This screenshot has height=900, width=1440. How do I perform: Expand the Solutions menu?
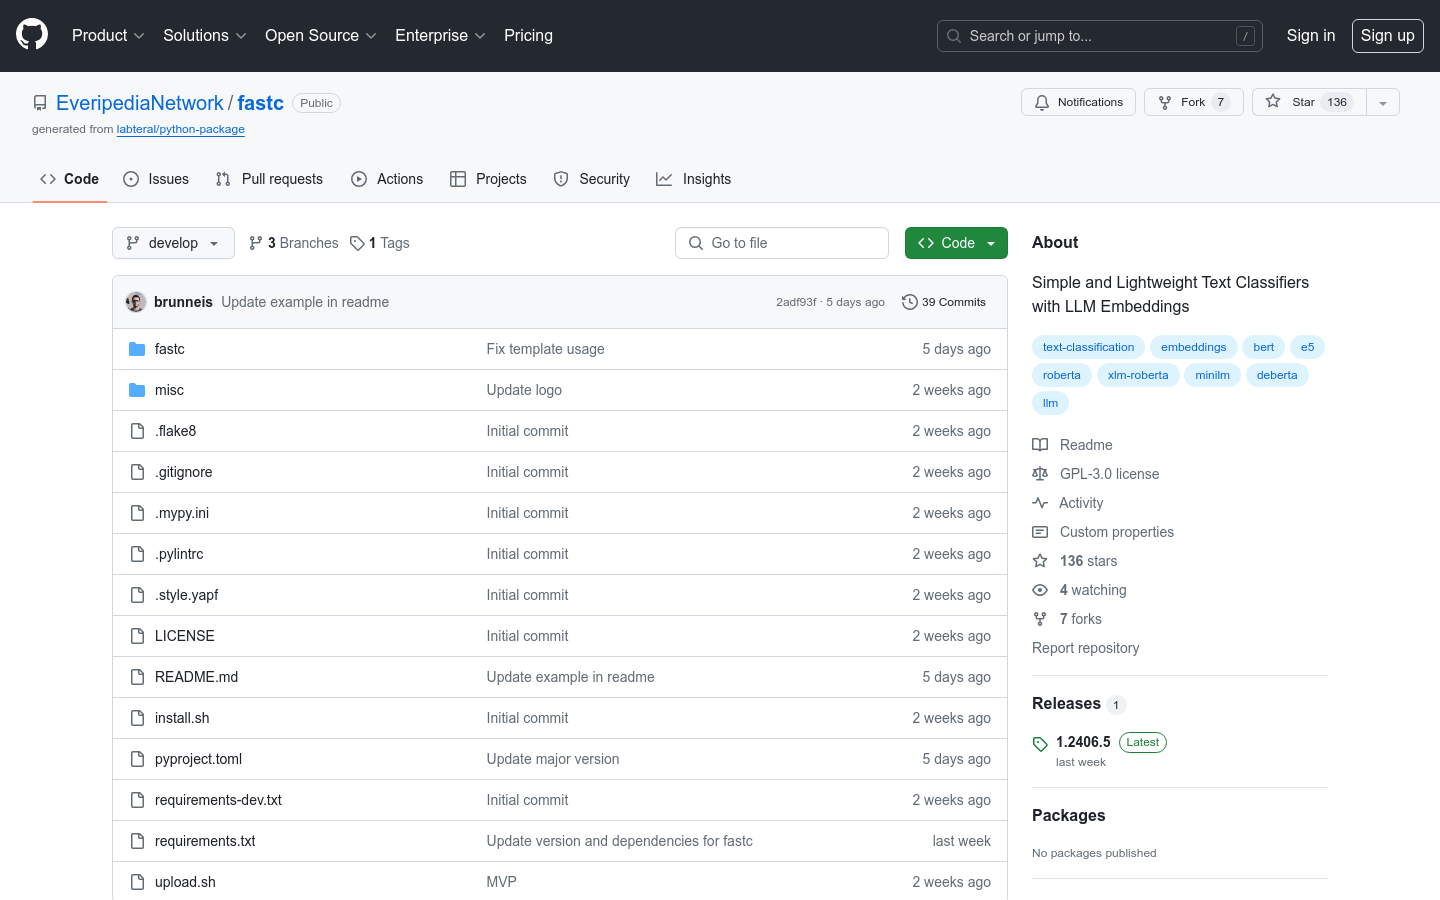[205, 35]
